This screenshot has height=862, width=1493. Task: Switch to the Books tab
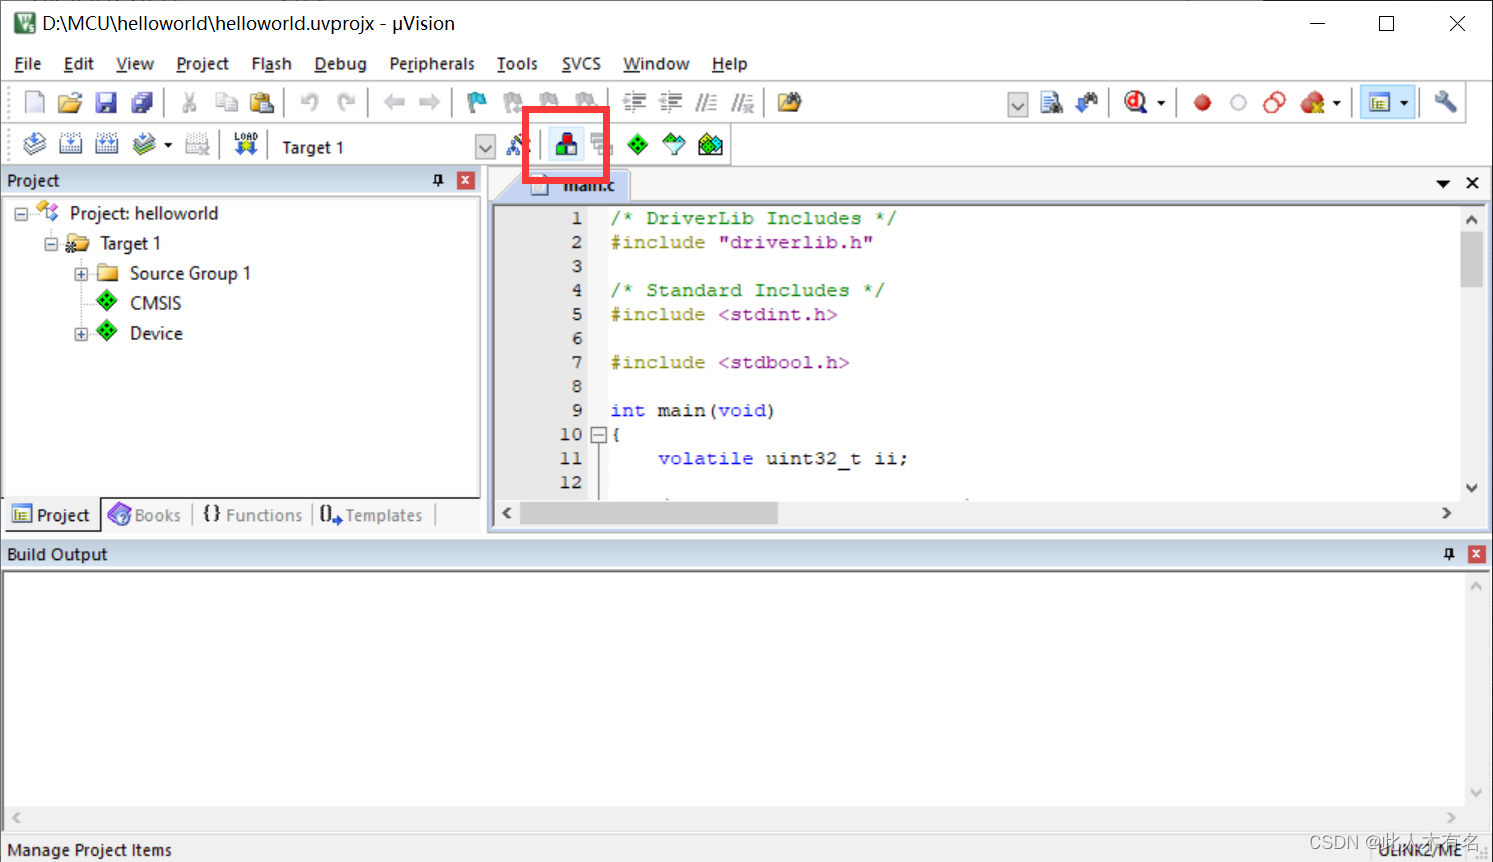coord(145,514)
